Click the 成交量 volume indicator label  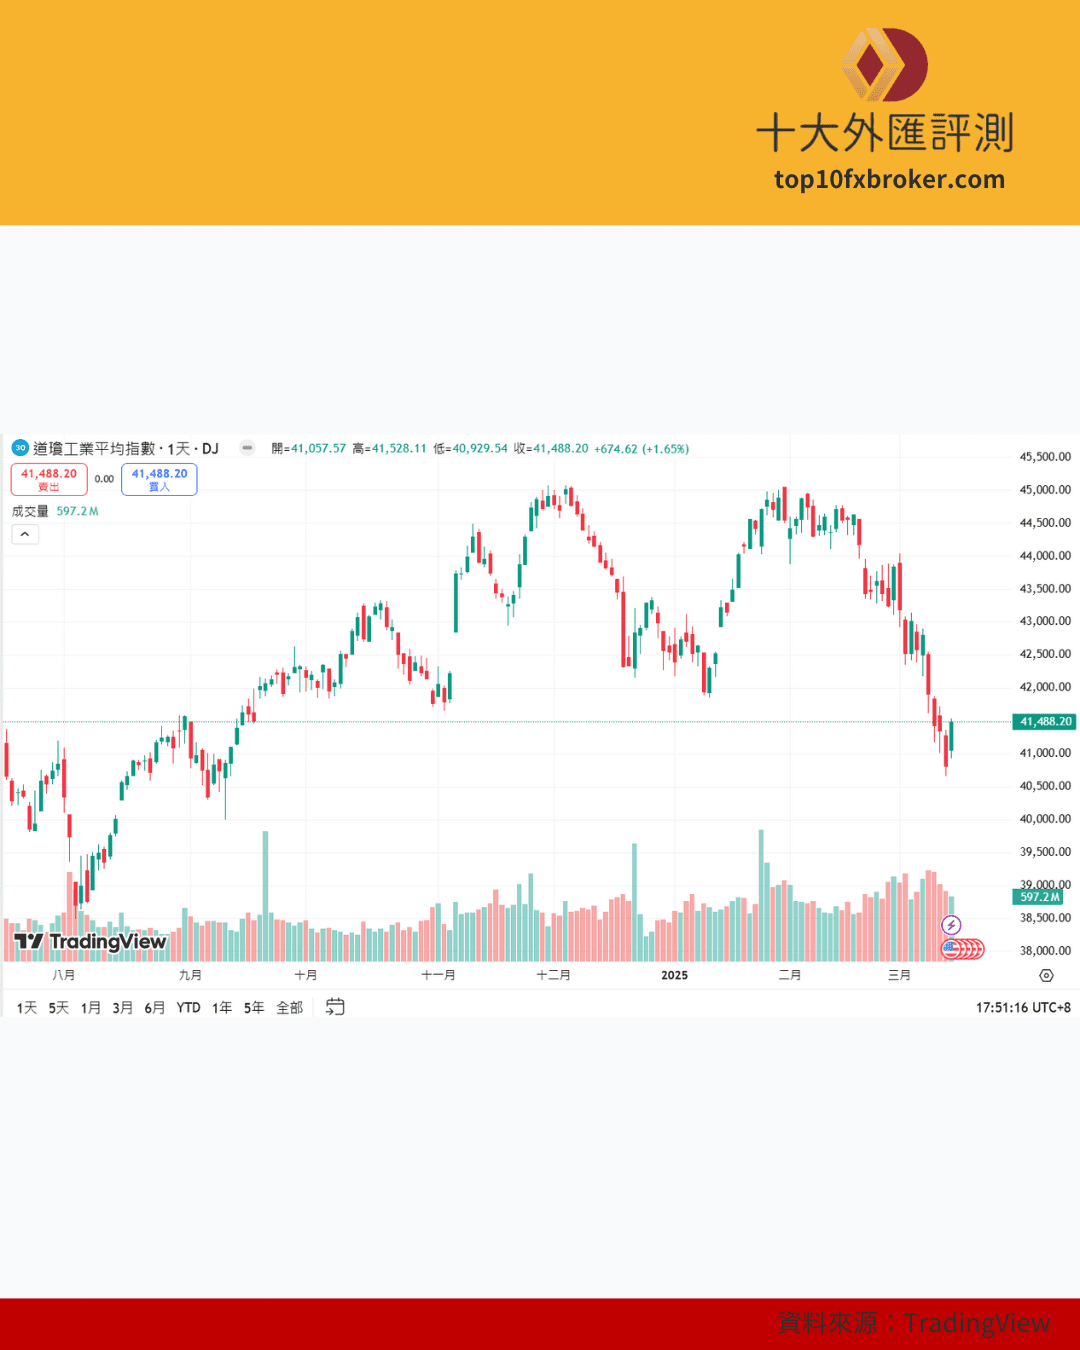point(30,511)
